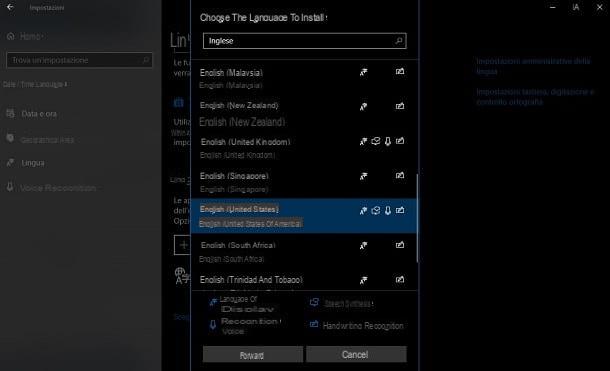This screenshot has width=610, height=371.
Task: Click the language search box containing 'Inglese'
Action: [305, 41]
